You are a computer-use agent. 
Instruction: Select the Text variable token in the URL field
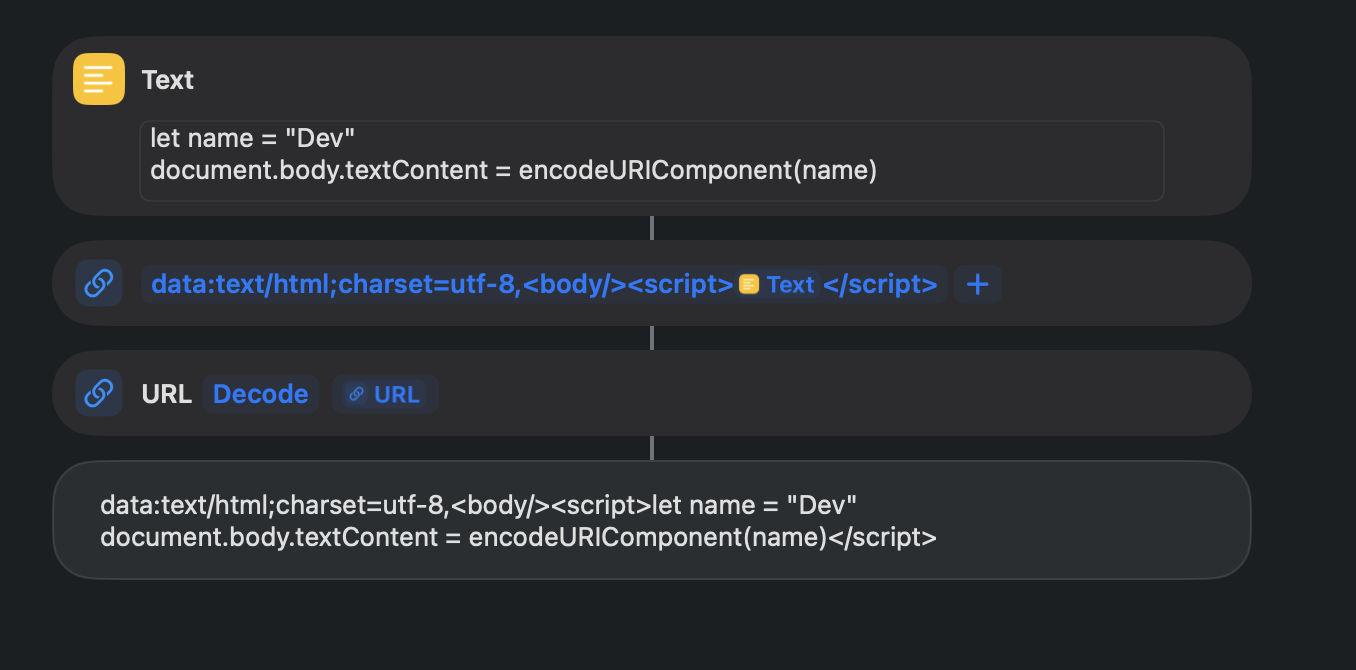778,285
